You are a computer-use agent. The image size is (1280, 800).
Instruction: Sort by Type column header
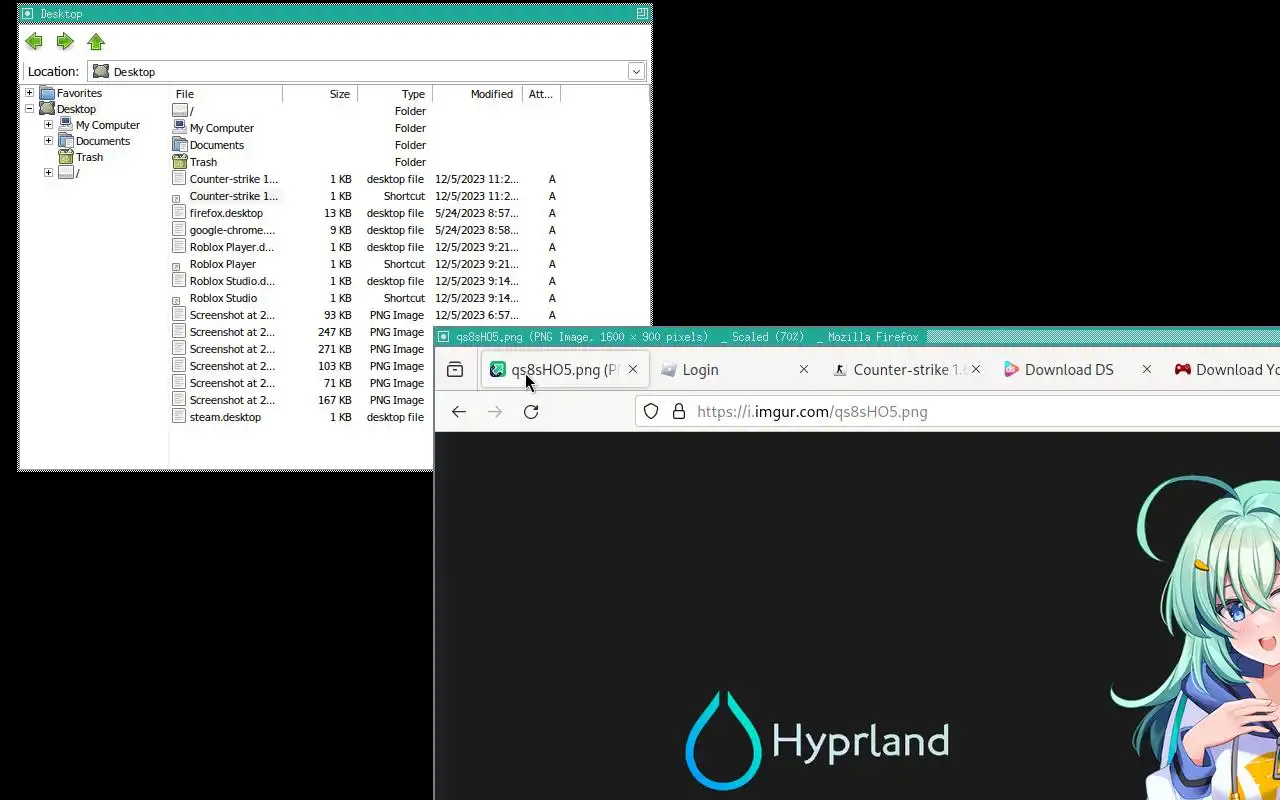click(x=394, y=94)
